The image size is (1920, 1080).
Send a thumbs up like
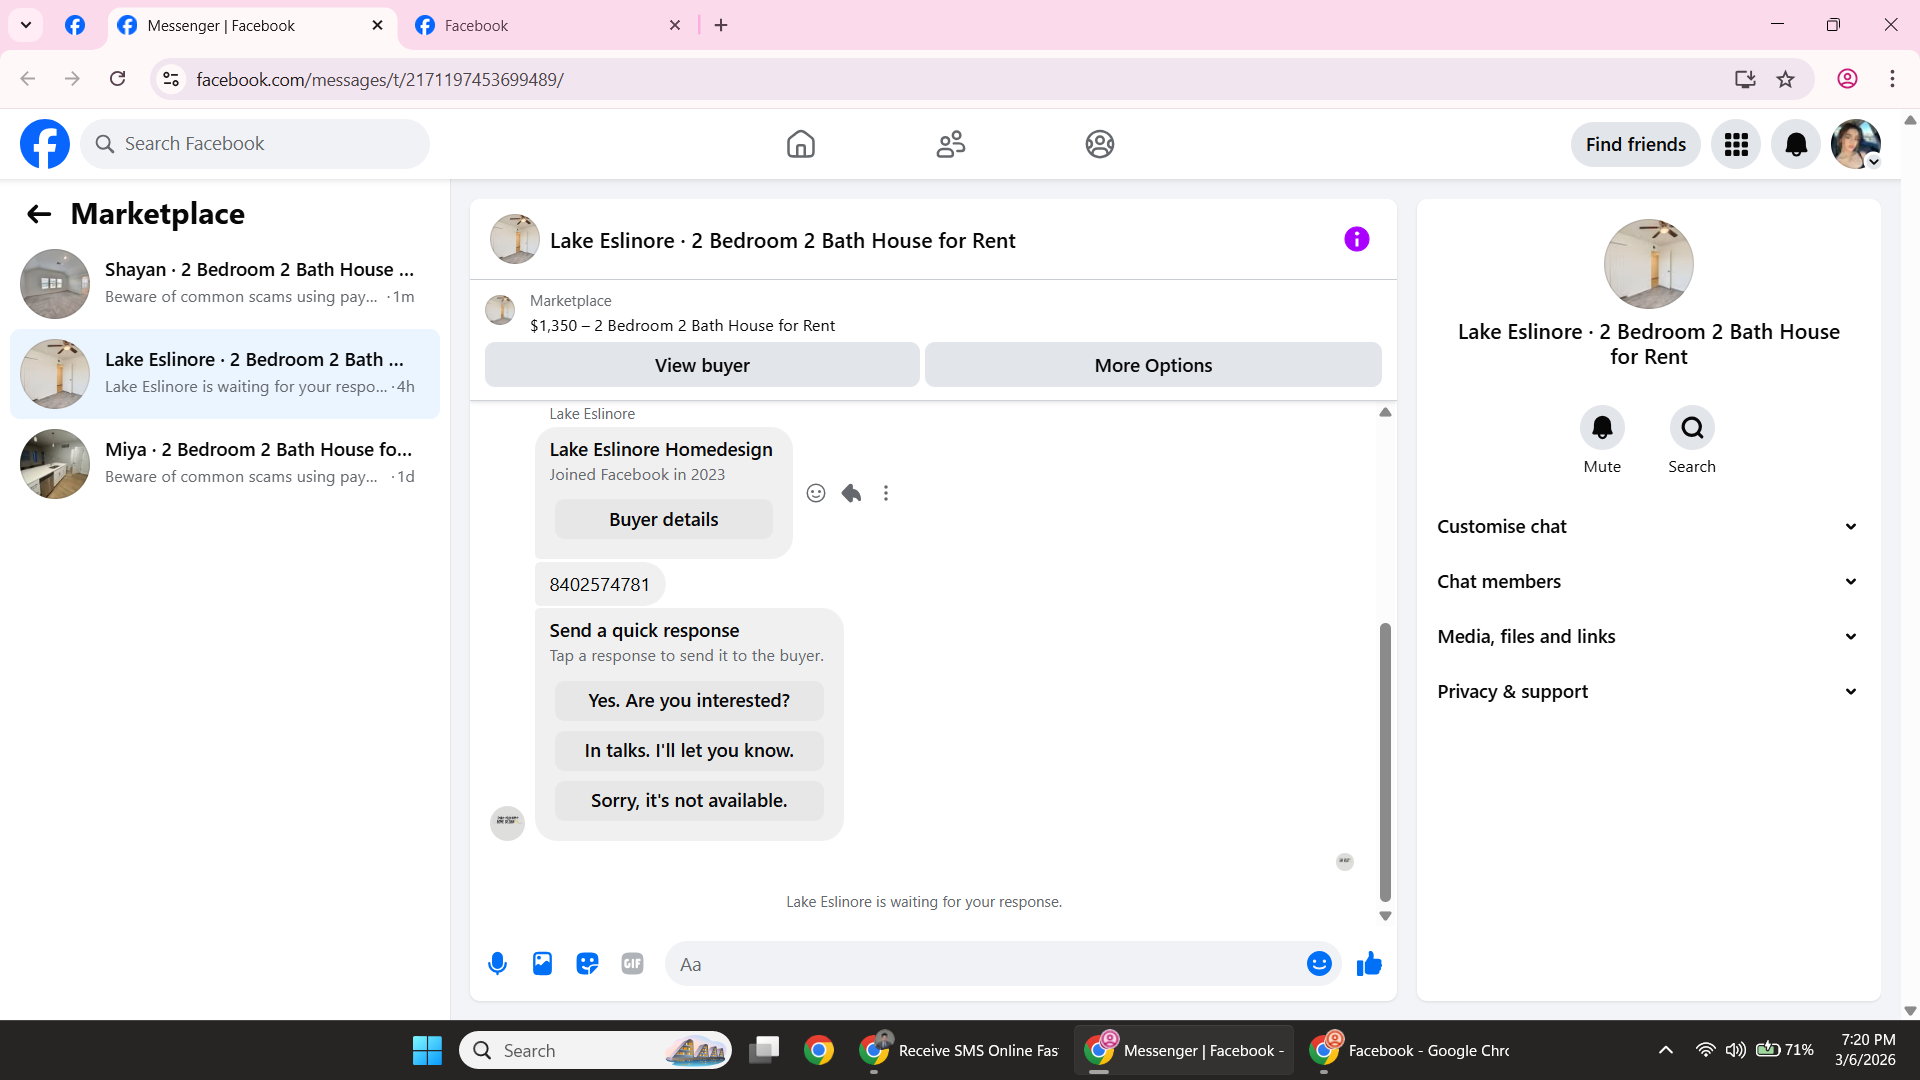coord(1369,964)
